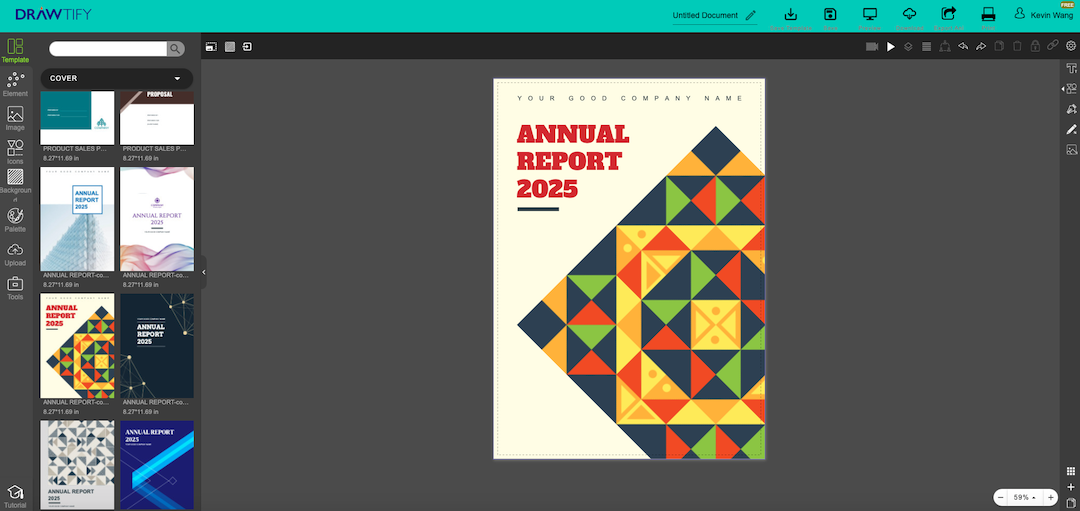Click the image tool in right toolbar
Screen dimensions: 1080x511
point(1071,149)
